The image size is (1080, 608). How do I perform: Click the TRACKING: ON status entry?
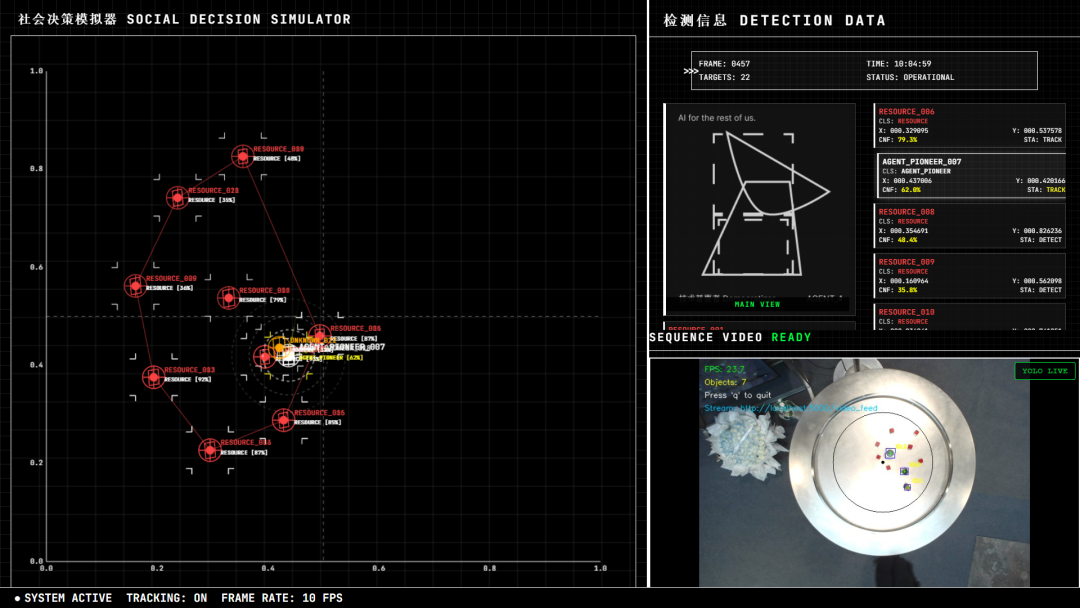(167, 598)
